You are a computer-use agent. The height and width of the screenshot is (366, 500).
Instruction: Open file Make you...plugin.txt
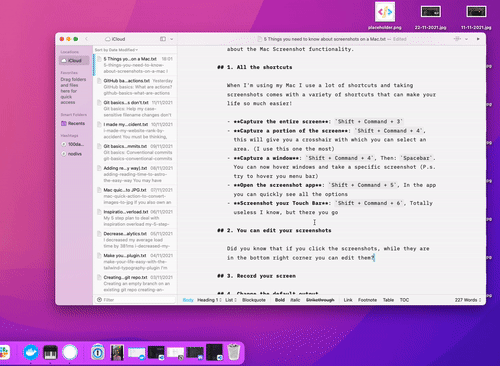coord(135,262)
